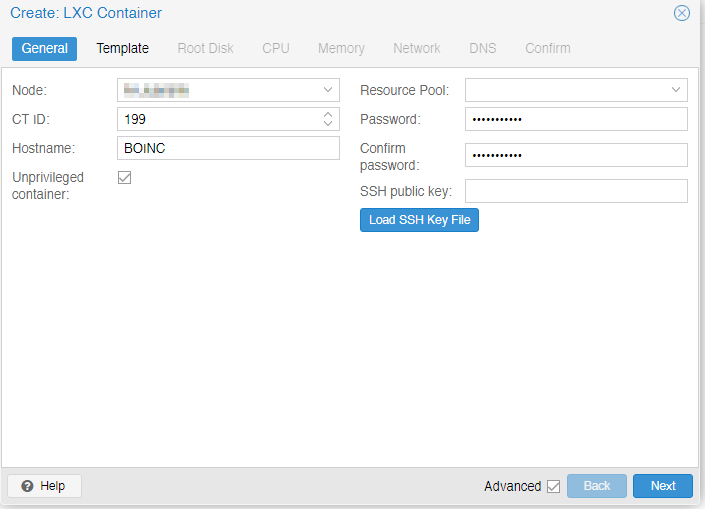
Task: Open the DNS tab
Action: [482, 49]
